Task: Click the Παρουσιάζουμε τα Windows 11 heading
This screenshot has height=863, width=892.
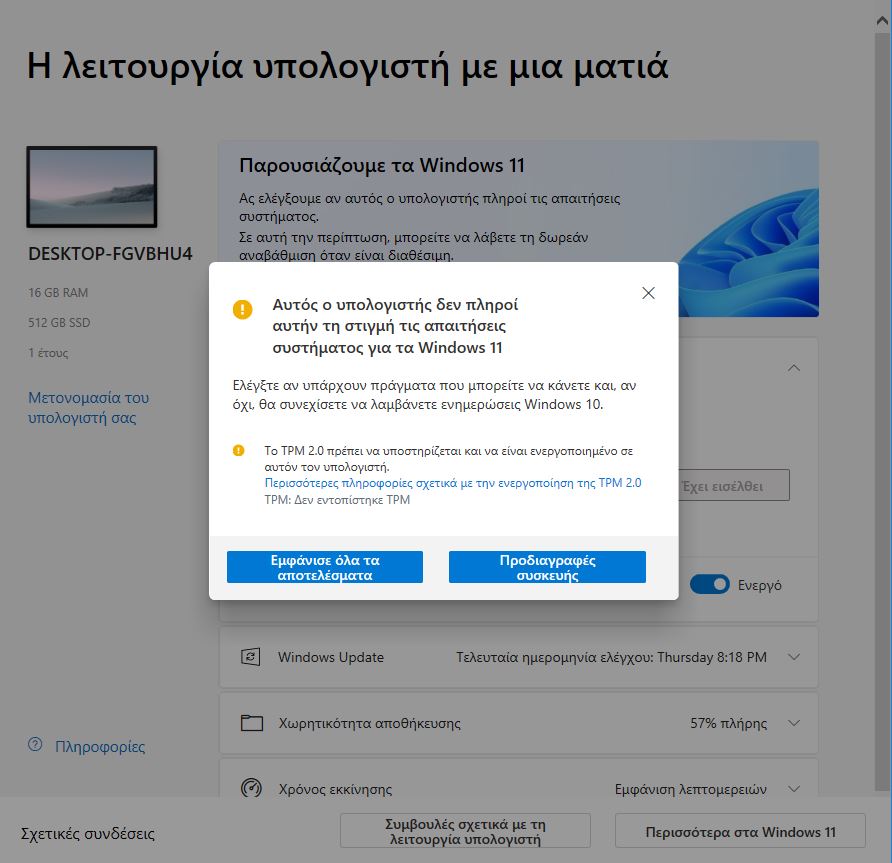Action: pos(382,165)
